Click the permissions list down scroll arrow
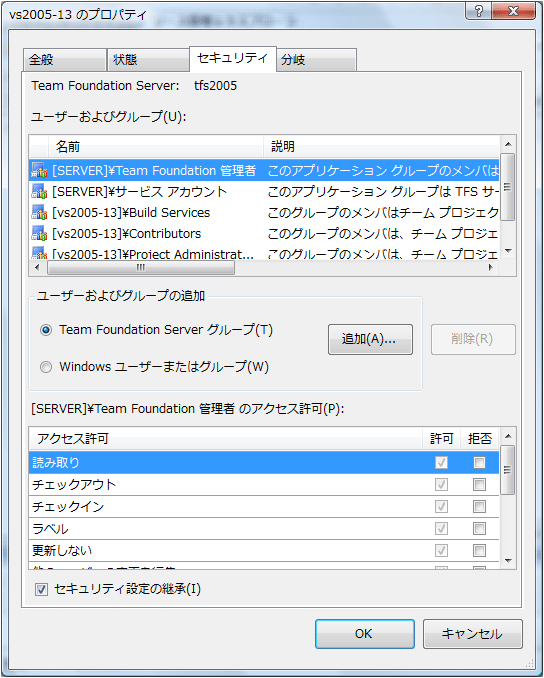Screen dimensions: 544x678 508,561
